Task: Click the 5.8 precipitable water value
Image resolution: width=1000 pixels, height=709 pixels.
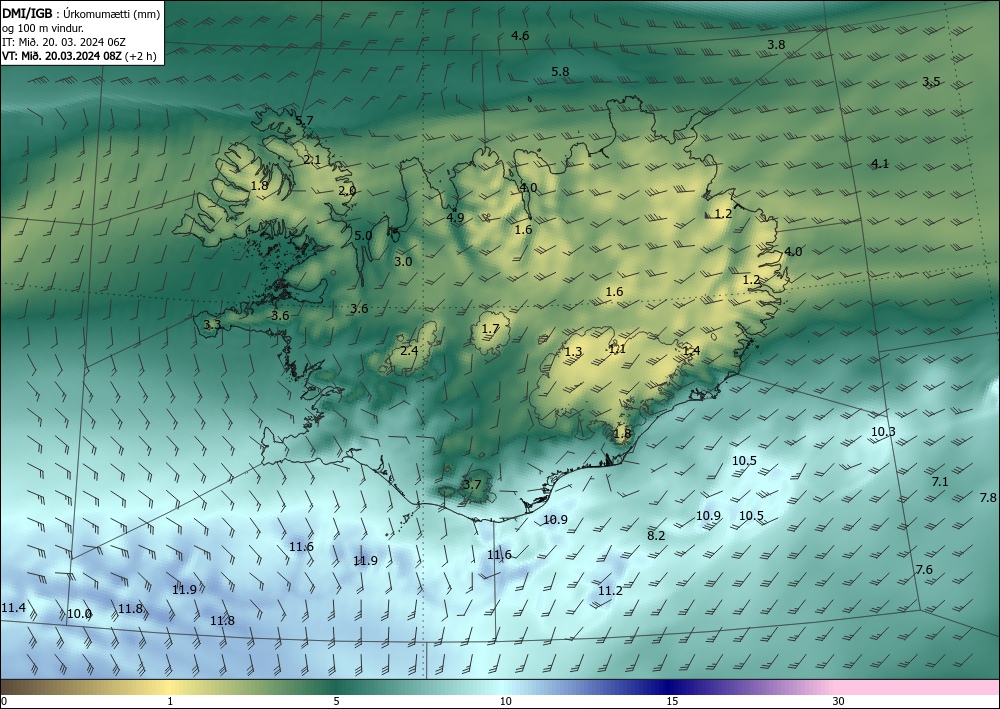Action: pyautogui.click(x=560, y=72)
